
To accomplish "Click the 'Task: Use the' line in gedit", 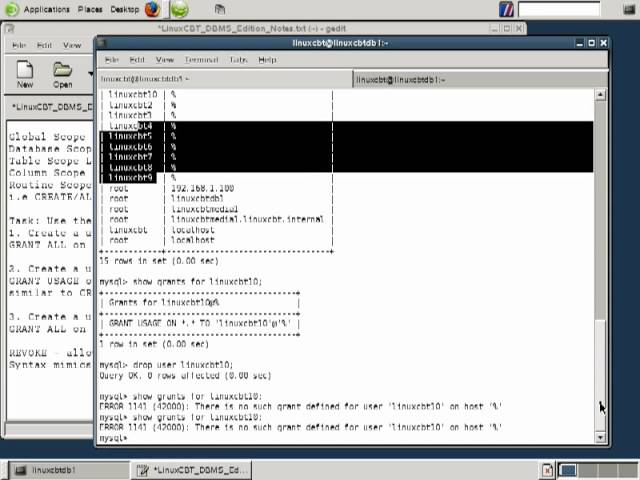I will click(50, 221).
